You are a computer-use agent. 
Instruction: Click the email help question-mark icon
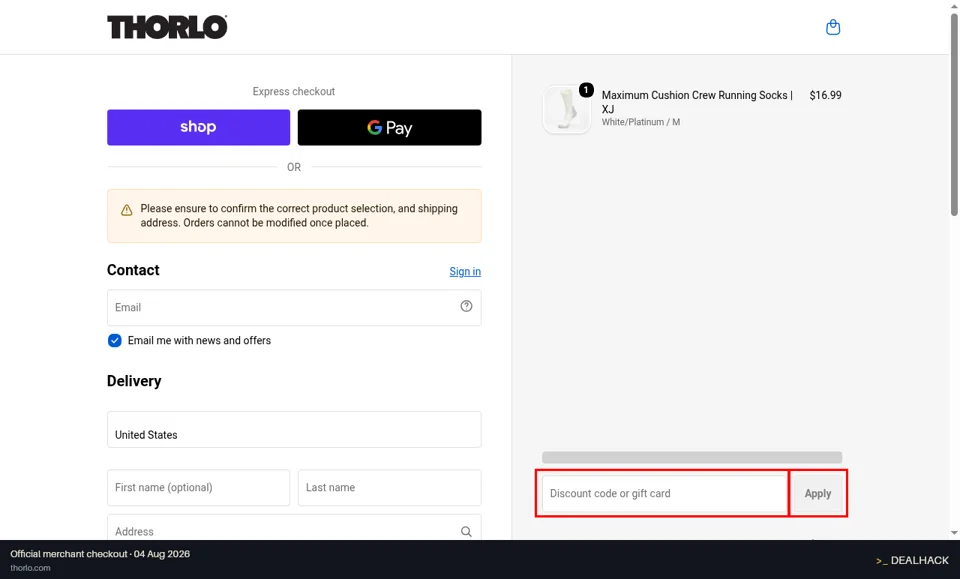click(466, 306)
